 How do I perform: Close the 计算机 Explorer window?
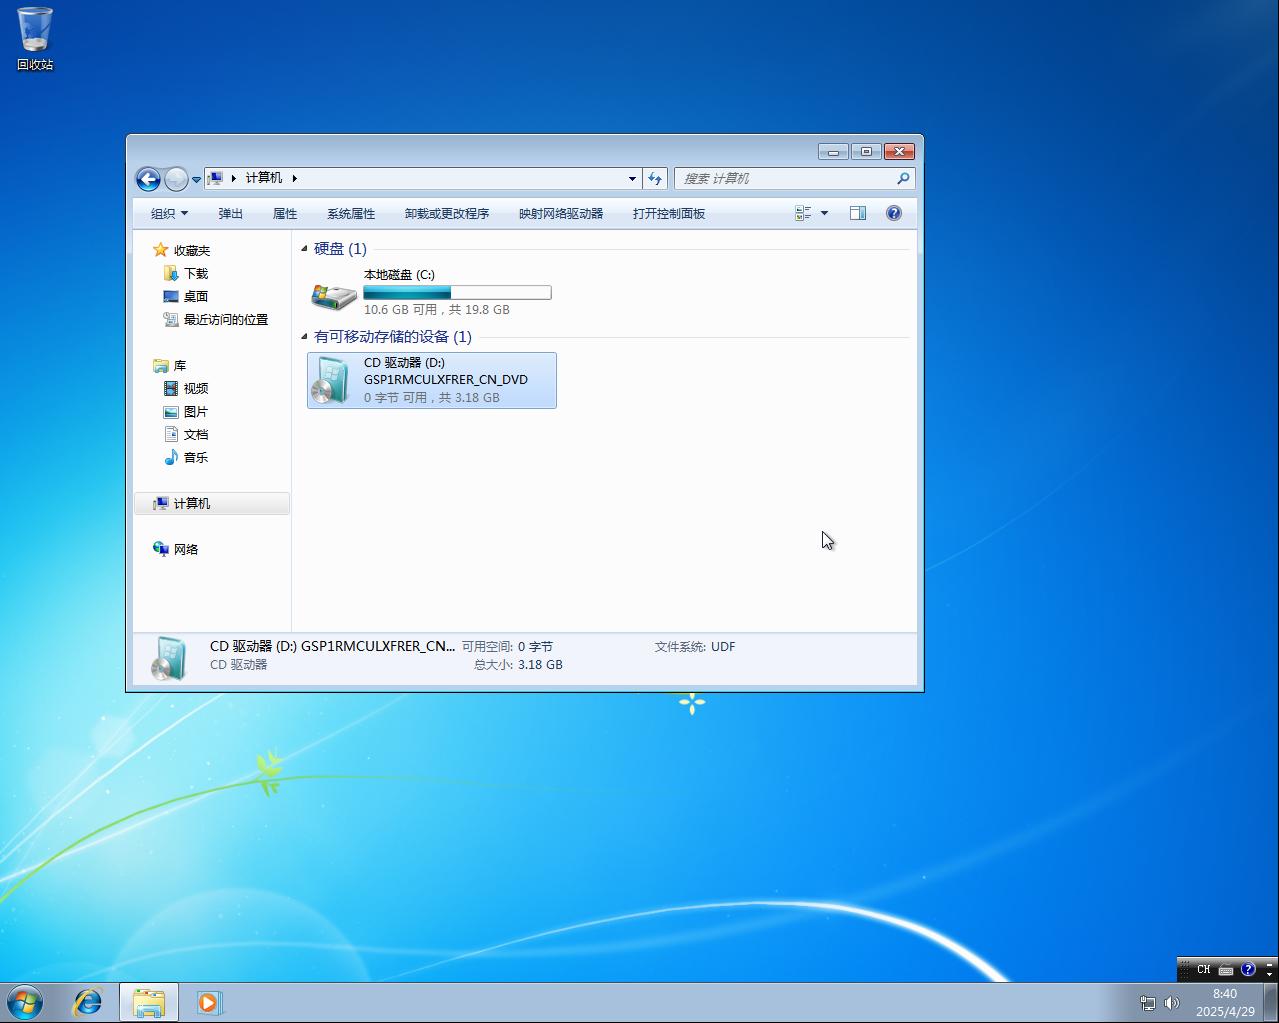point(899,152)
